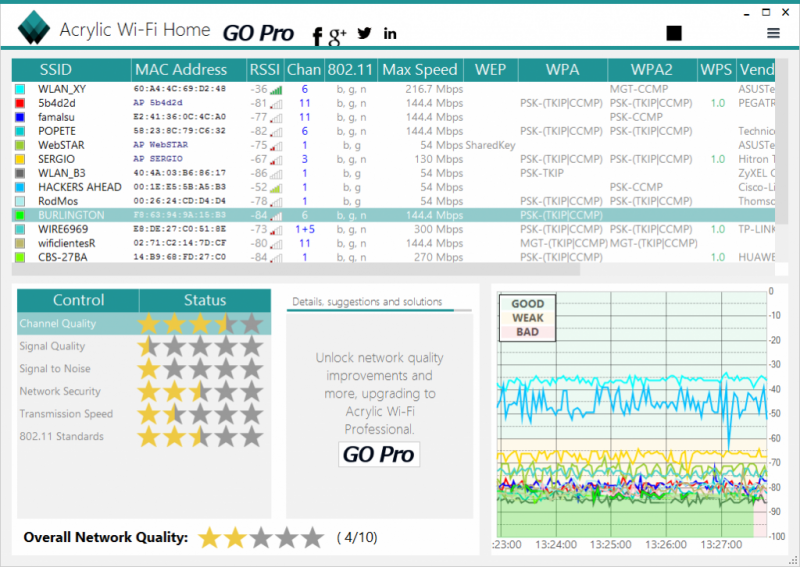The height and width of the screenshot is (567, 800).
Task: Select the WIRE6969 network name
Action: coord(63,230)
